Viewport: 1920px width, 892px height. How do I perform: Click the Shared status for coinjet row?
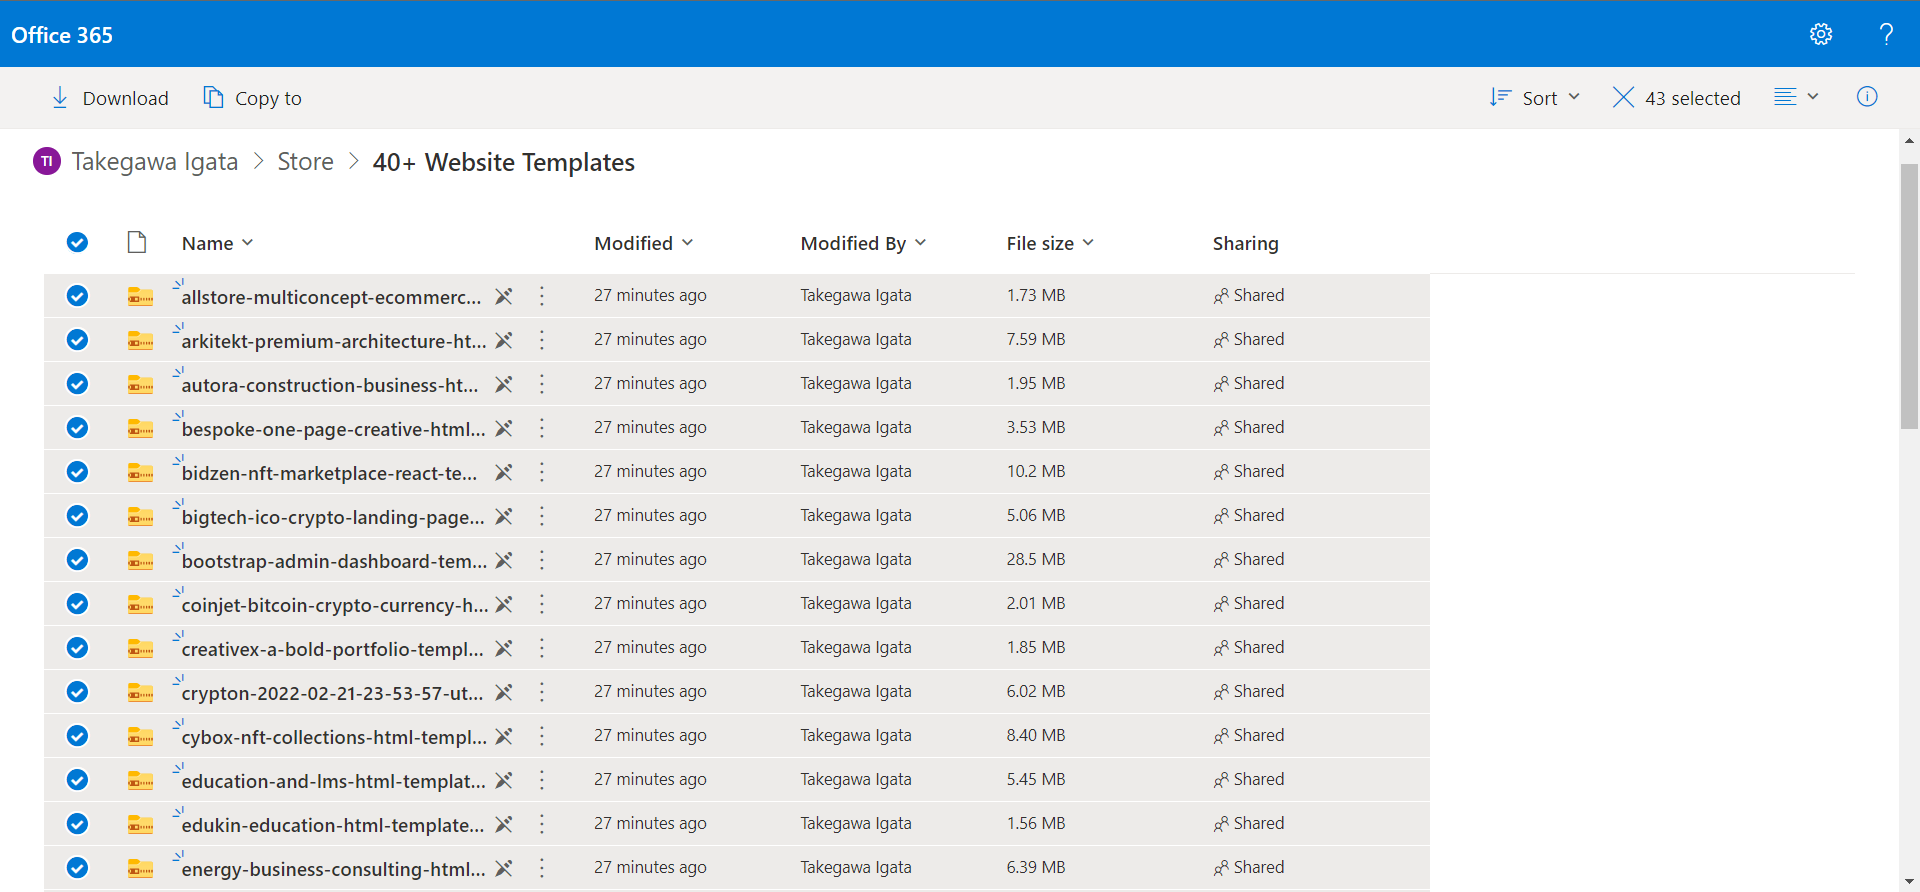(x=1249, y=604)
